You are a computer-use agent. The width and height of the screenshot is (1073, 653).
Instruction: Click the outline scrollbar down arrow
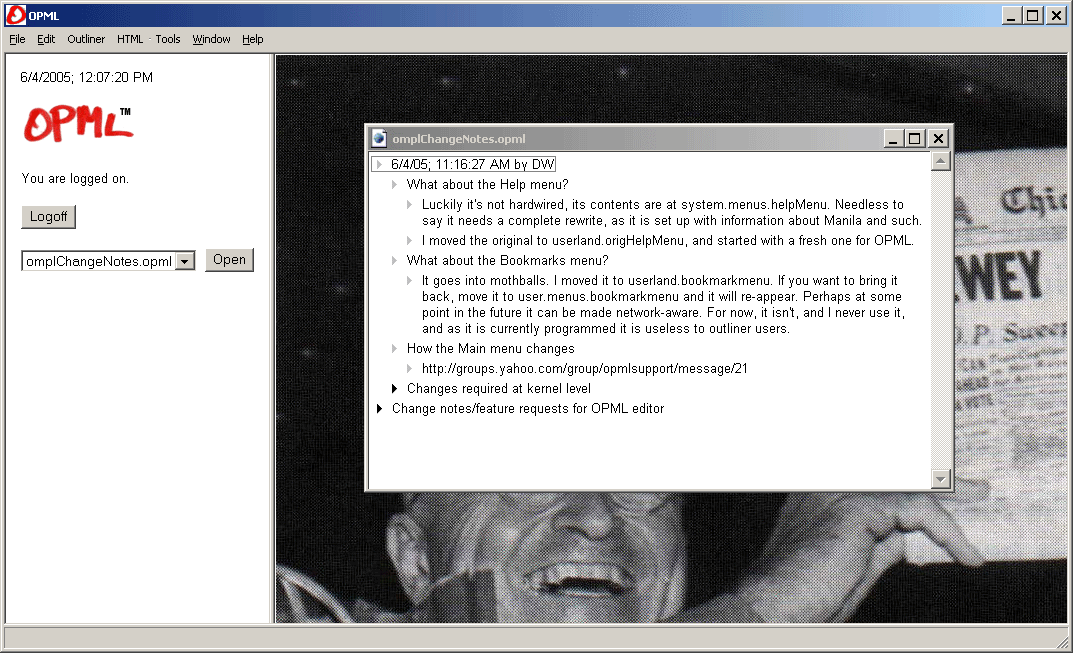tap(940, 480)
